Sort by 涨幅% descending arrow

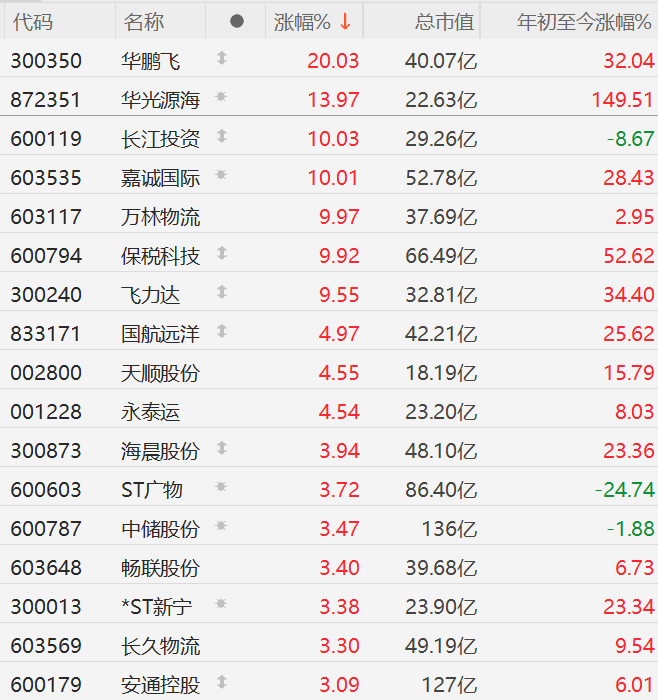345,21
